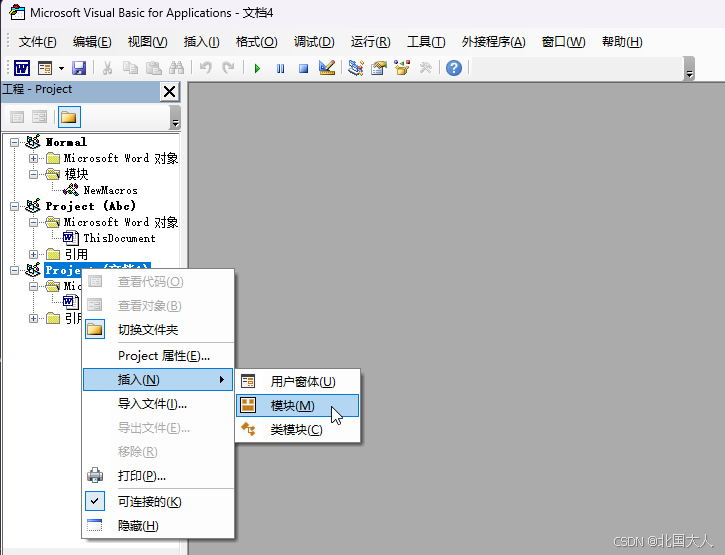725x555 pixels.
Task: Collapse the Project (Abc) node
Action: click(x=15, y=206)
